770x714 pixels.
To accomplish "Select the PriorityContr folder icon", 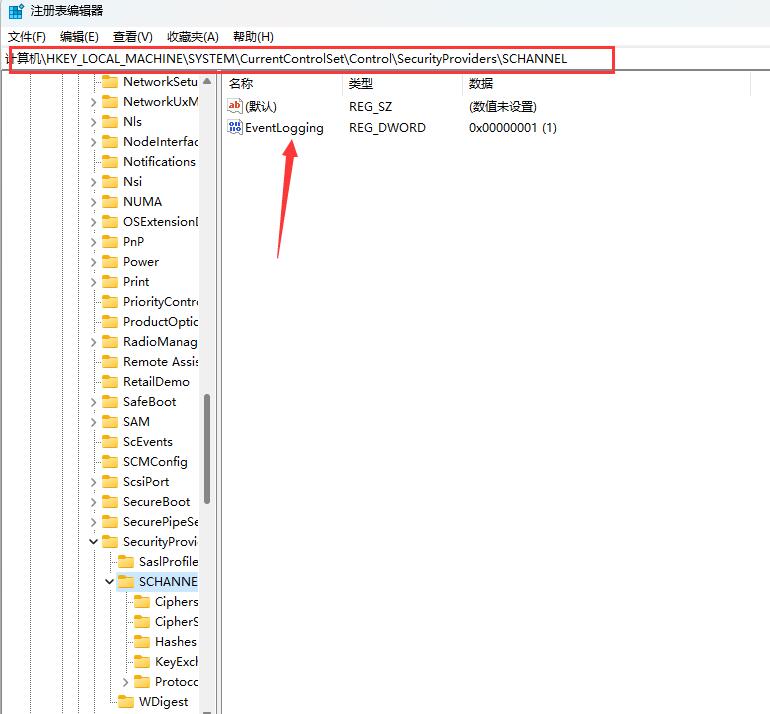I will [110, 302].
